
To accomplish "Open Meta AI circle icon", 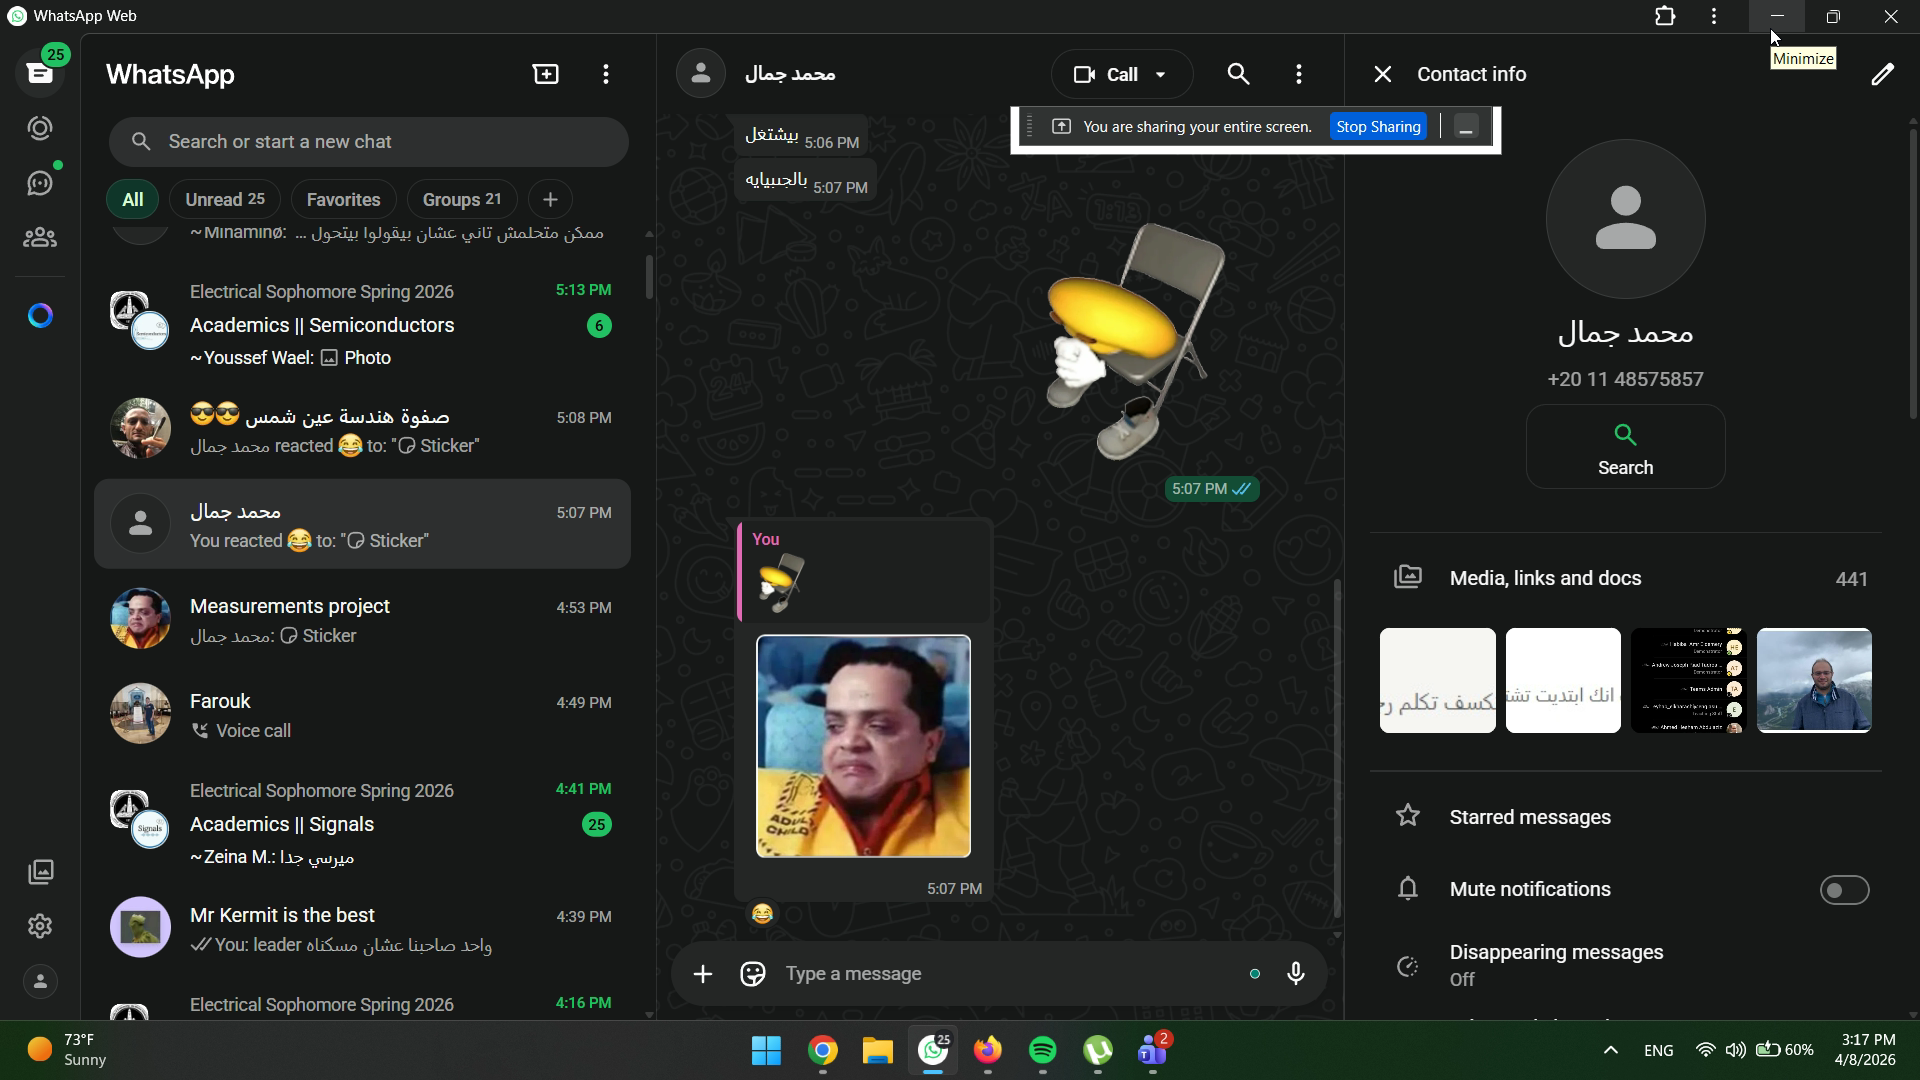I will click(40, 316).
